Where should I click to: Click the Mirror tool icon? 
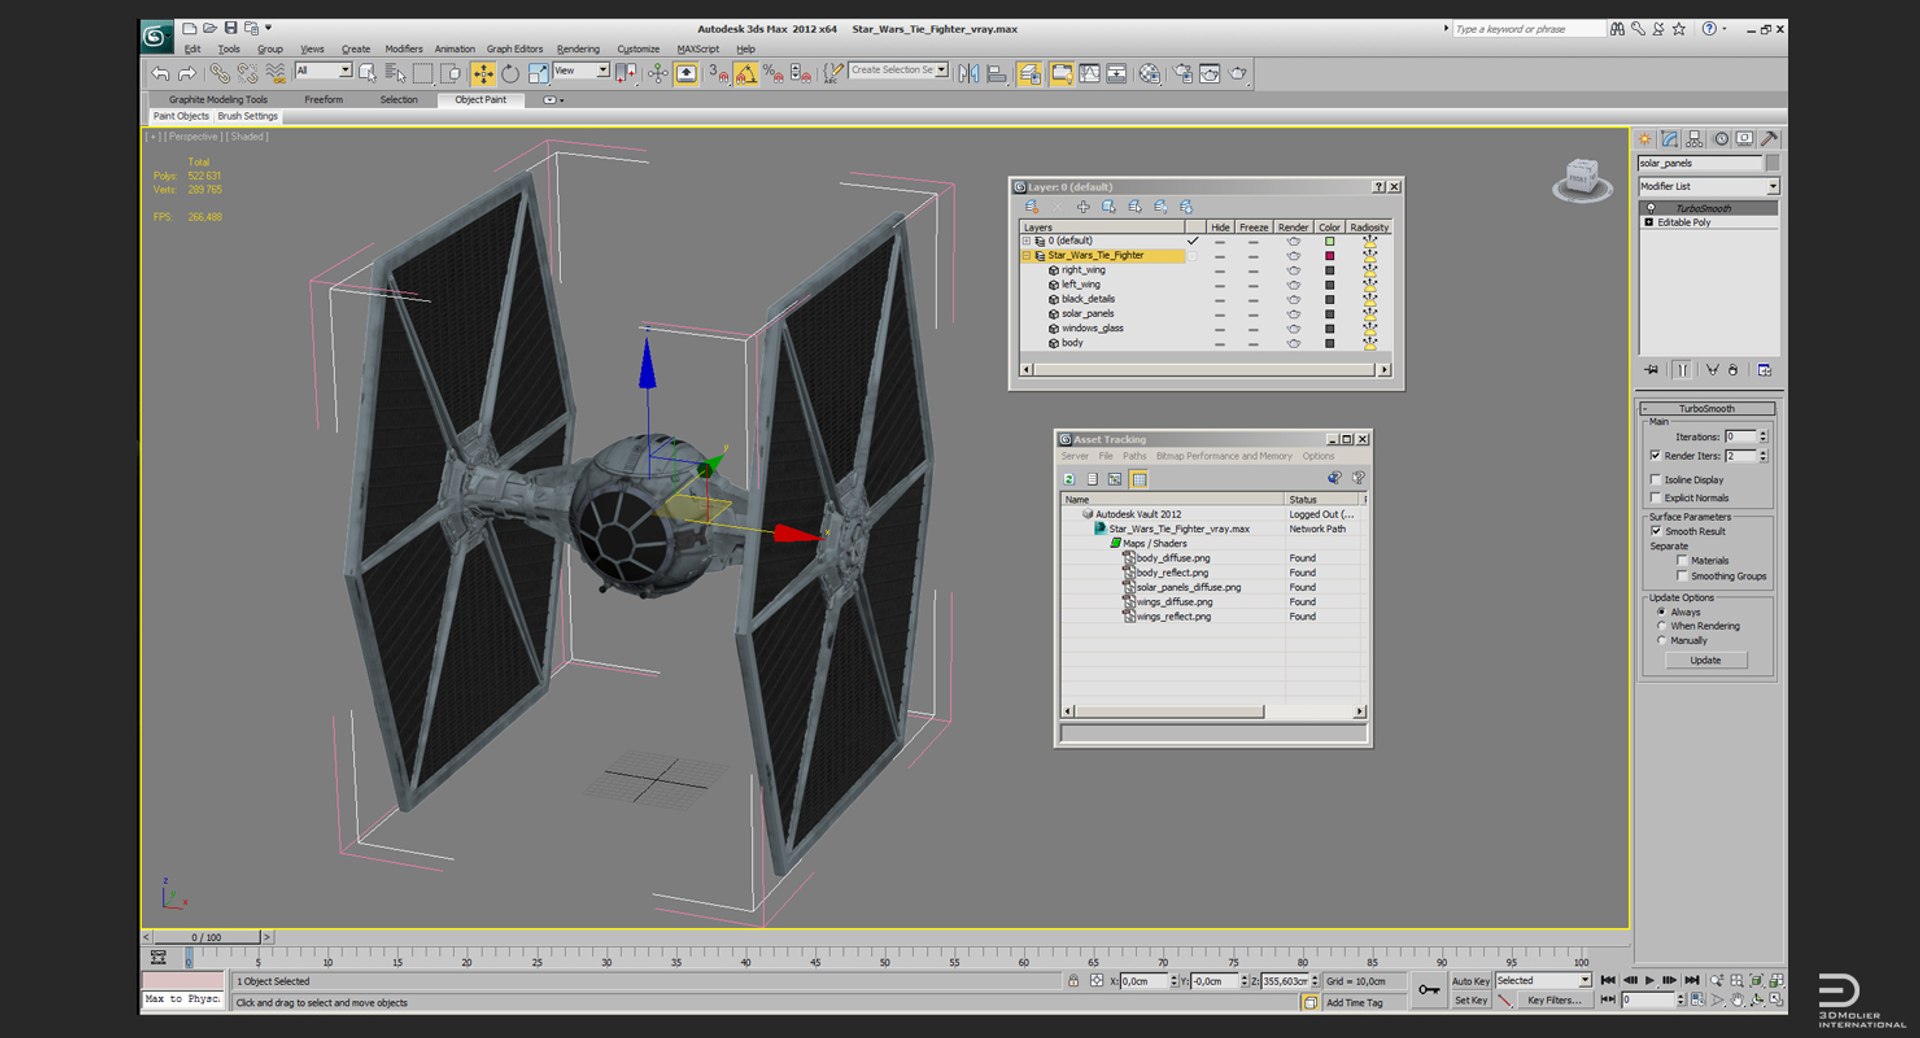(968, 74)
